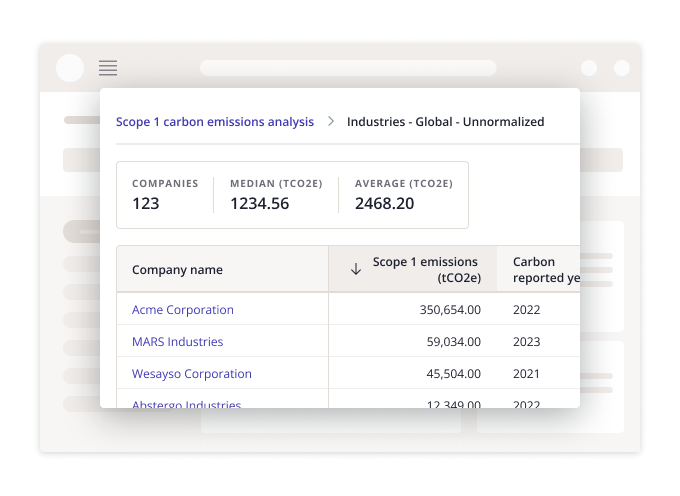
Task: Click Industries - Global - Unnormalized breadcrumb text
Action: [445, 122]
